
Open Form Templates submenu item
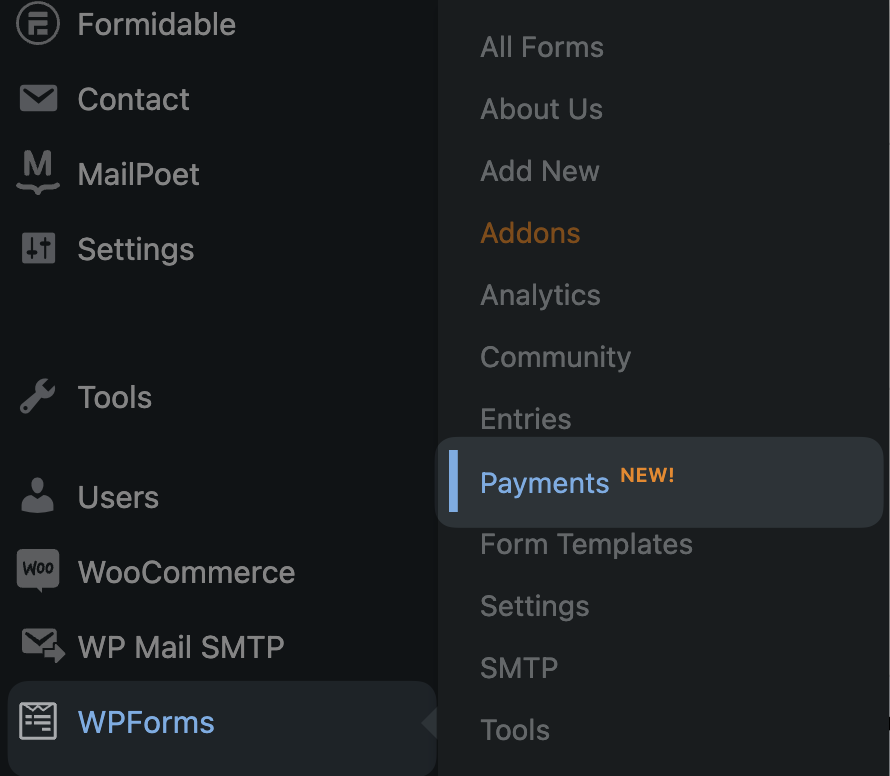pyautogui.click(x=586, y=544)
